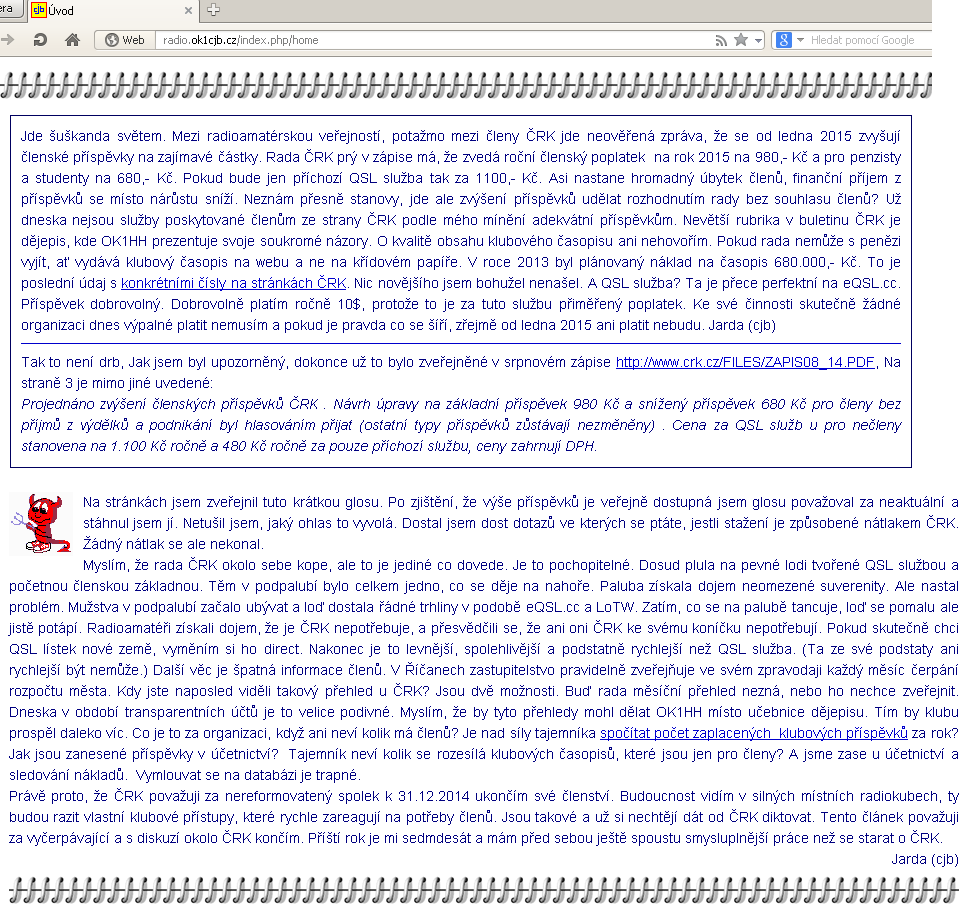Image resolution: width=965 pixels, height=919 pixels.
Task: Click the text 'Právě proto, že ČRK považuji'
Action: pyautogui.click(x=113, y=796)
